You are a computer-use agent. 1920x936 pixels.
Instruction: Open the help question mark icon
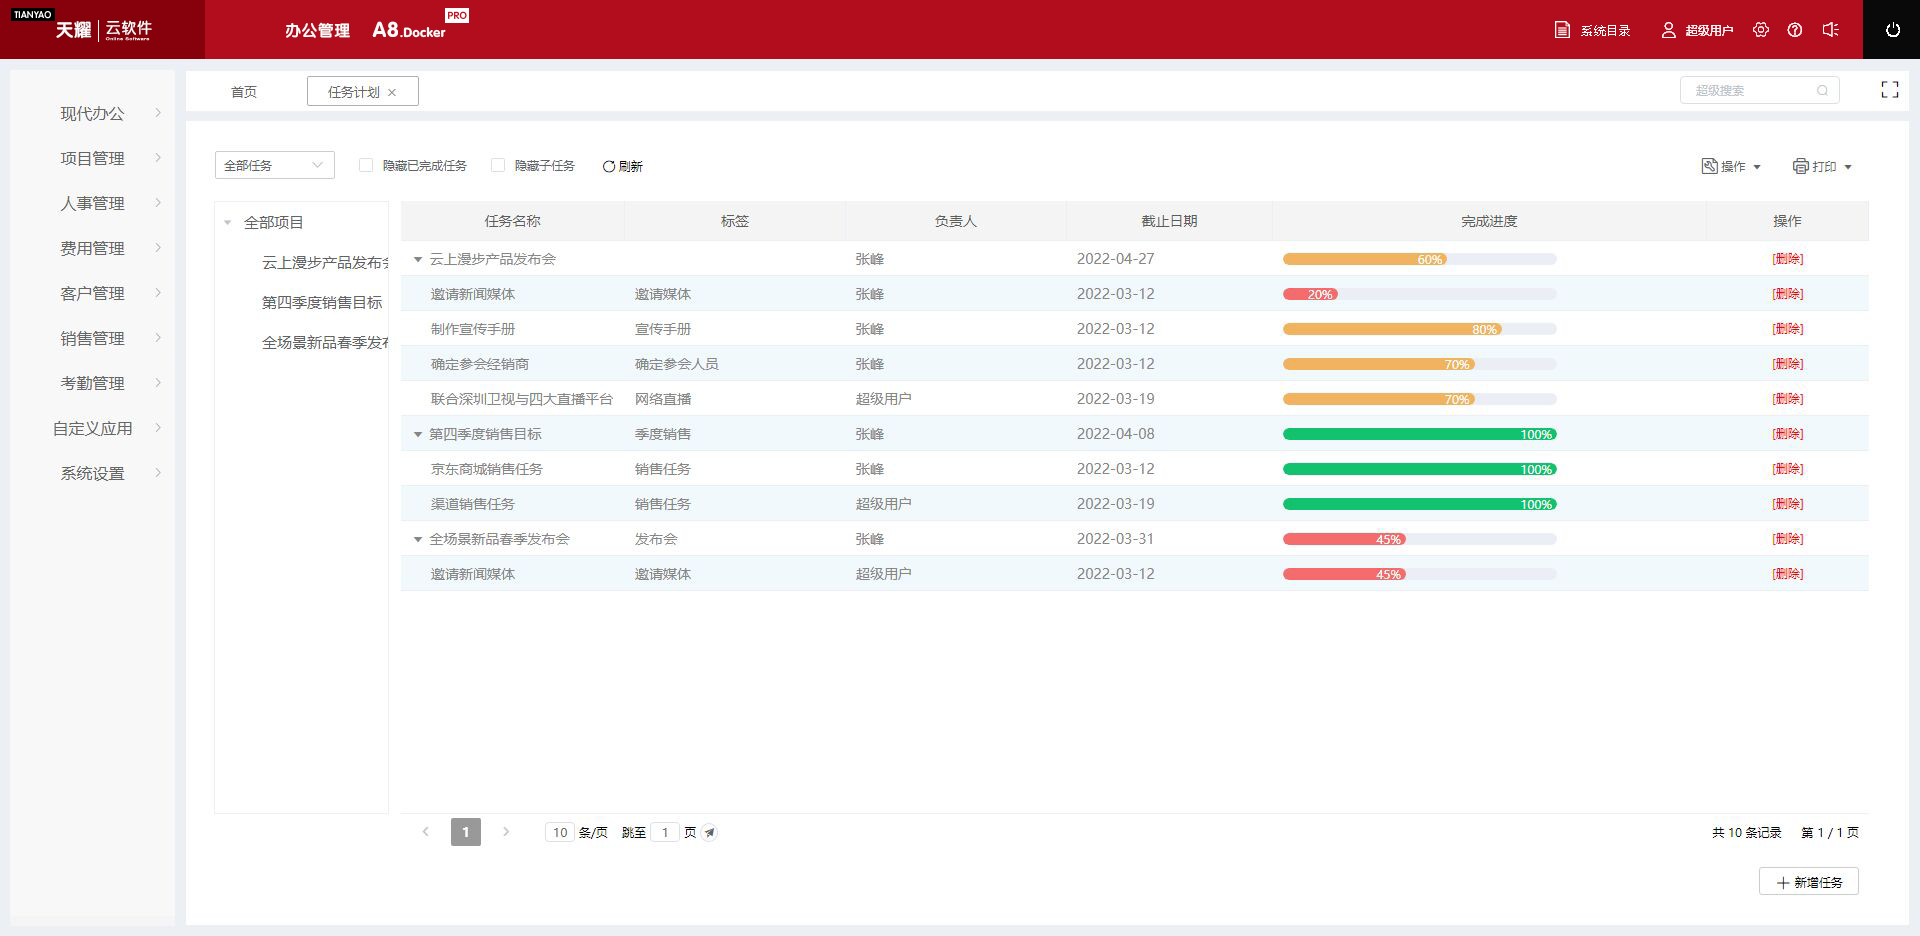click(x=1795, y=30)
